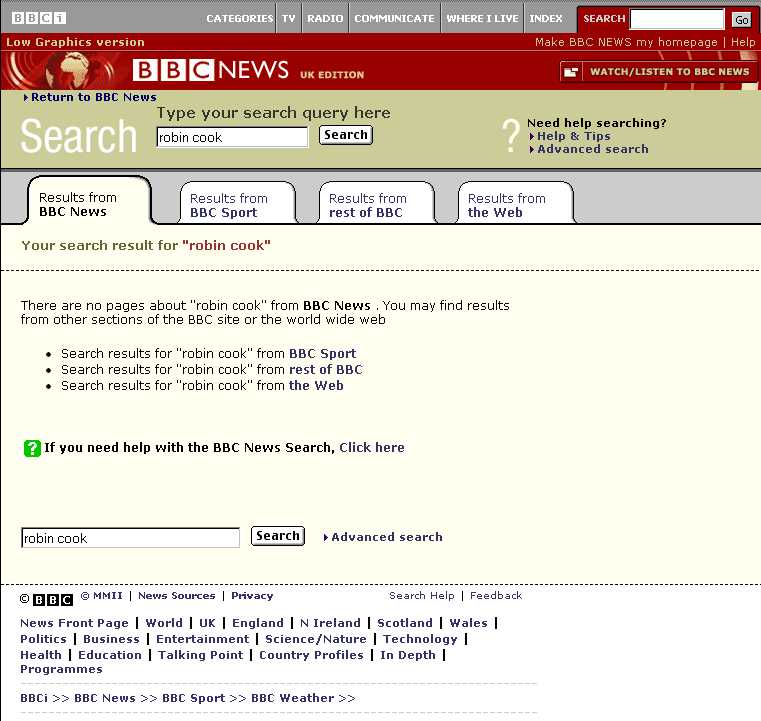Open Education section link
The image size is (761, 721).
pyautogui.click(x=110, y=655)
